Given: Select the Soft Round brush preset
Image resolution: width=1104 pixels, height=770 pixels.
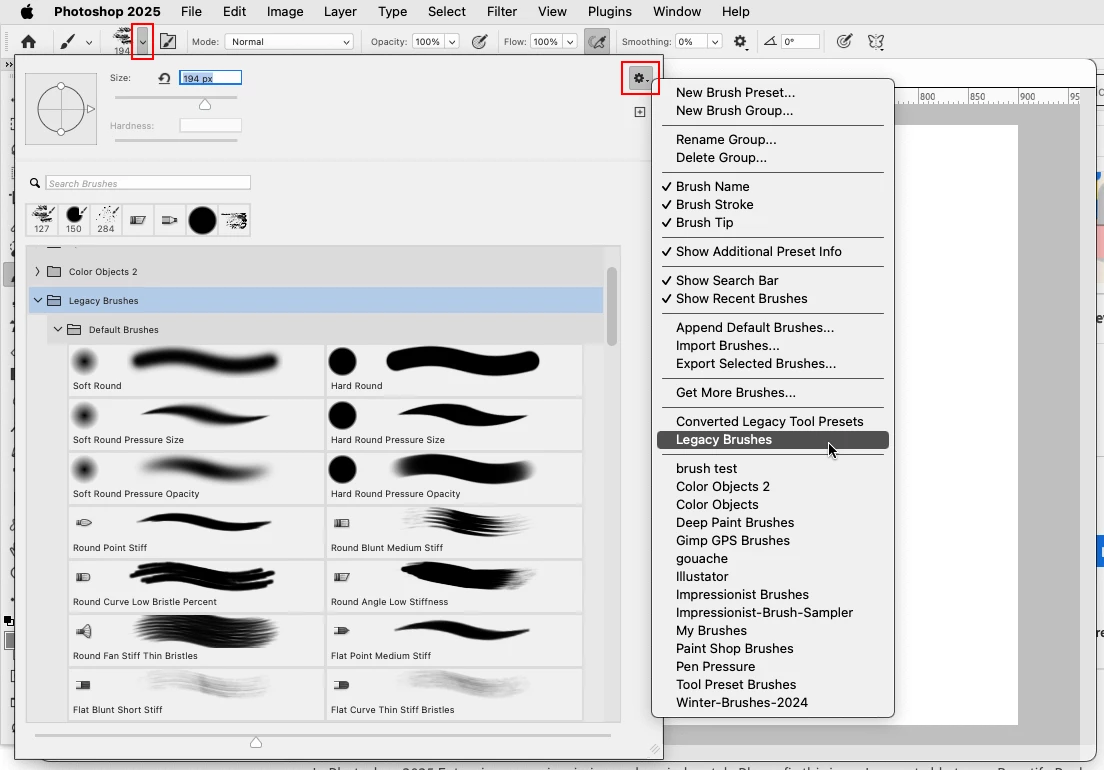Looking at the screenshot, I should click(x=196, y=370).
